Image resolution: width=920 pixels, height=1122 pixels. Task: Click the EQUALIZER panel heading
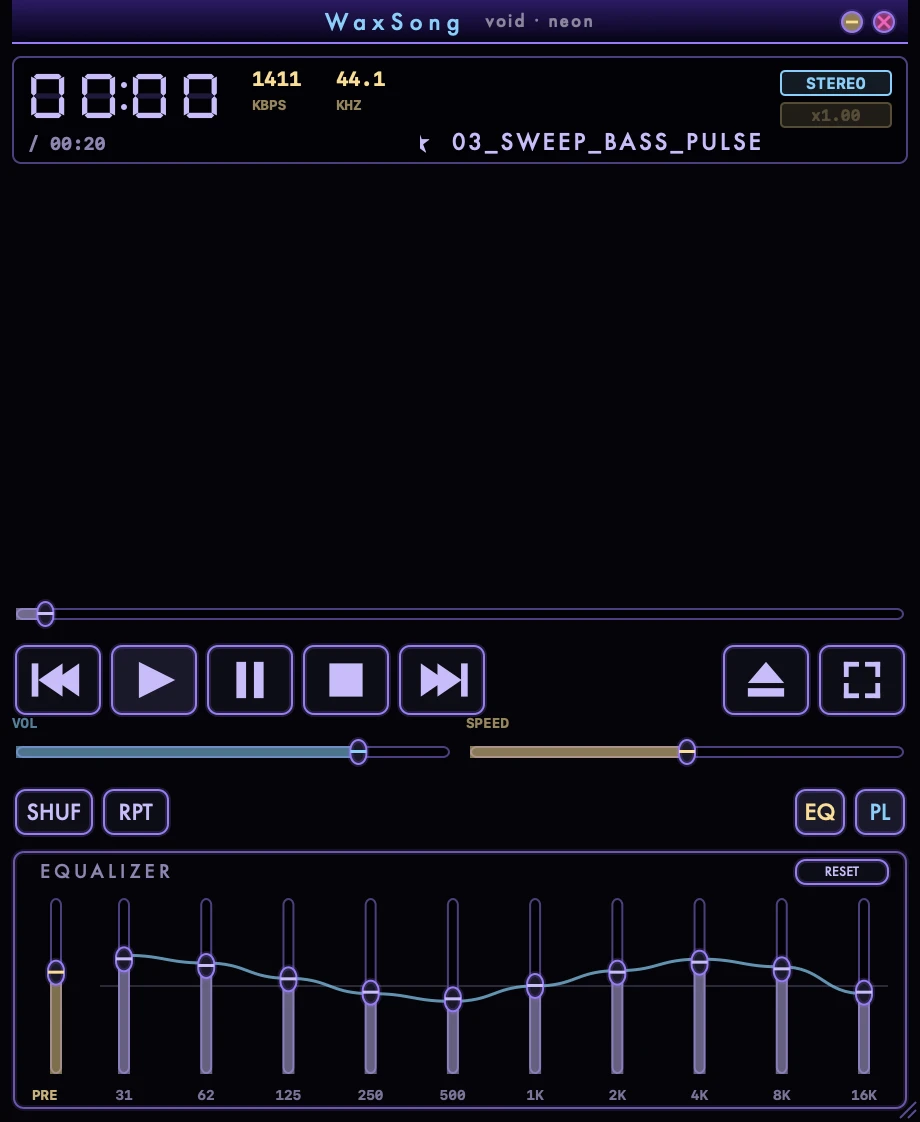point(106,872)
